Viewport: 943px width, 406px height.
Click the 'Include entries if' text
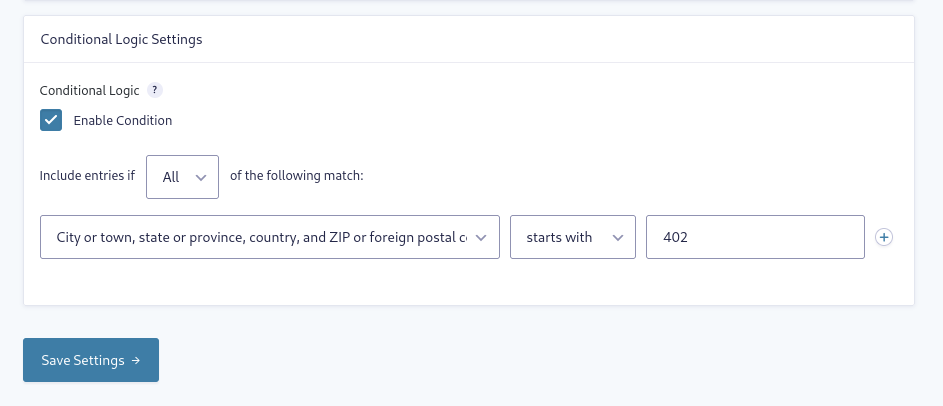(x=87, y=176)
